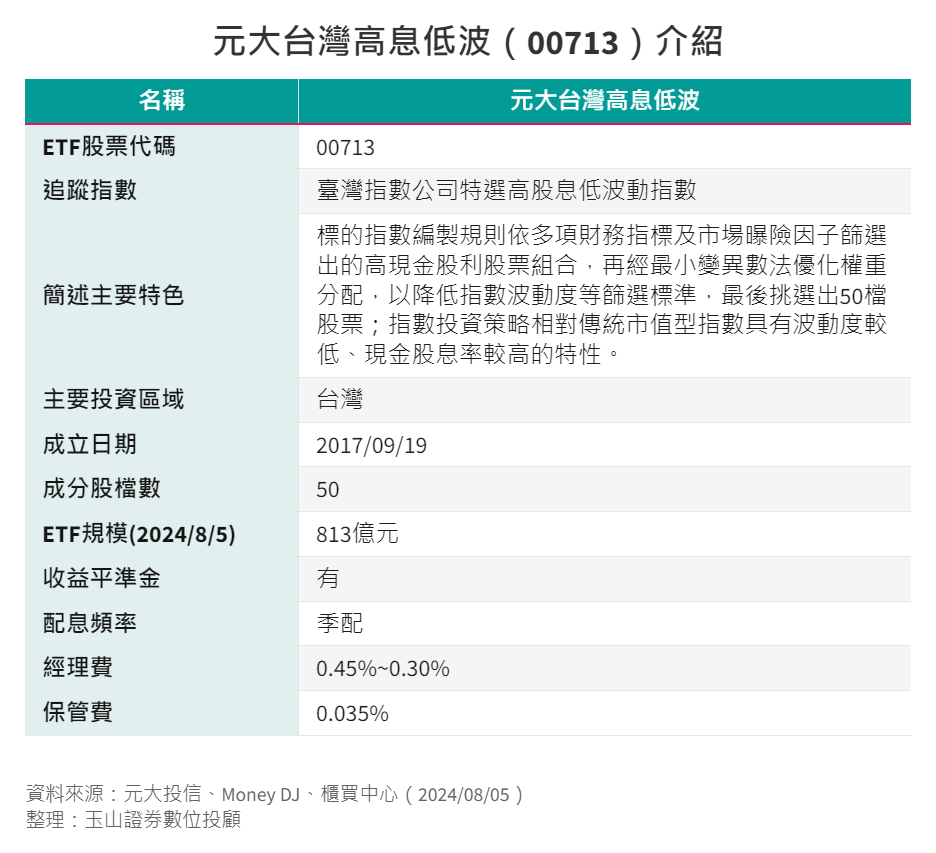
Task: Click the date 2017/09/19
Action: point(371,446)
